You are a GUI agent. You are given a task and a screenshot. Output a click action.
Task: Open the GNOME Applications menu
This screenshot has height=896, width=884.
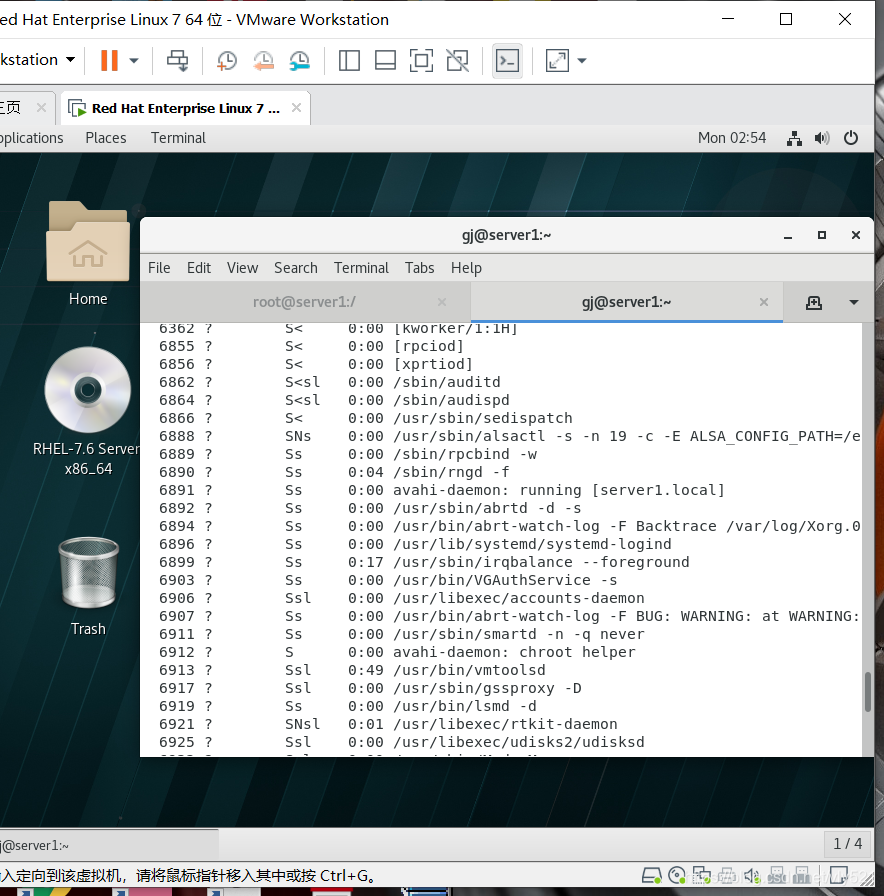[31, 138]
